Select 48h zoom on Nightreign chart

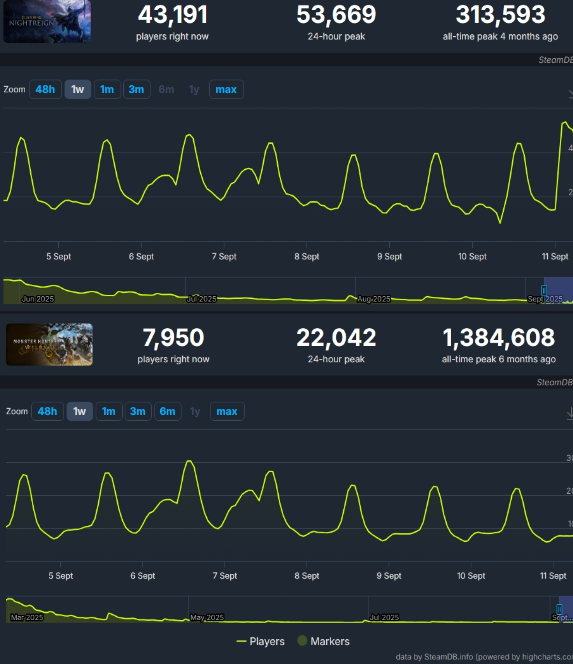point(45,89)
